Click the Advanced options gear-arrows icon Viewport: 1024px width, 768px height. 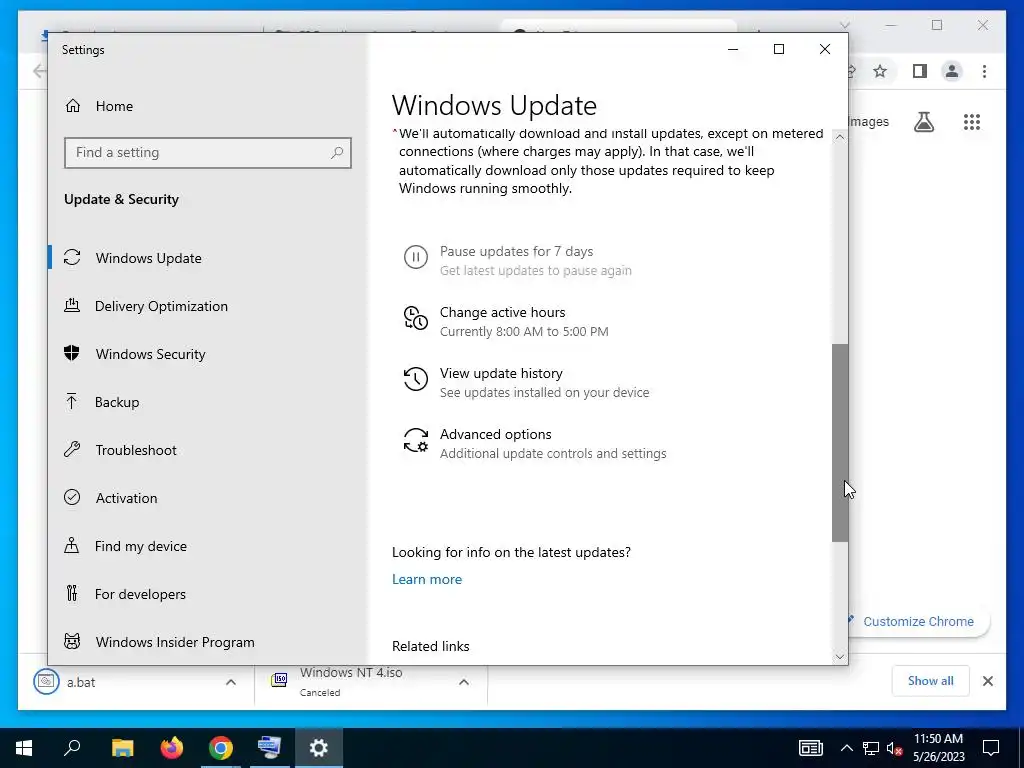[415, 440]
